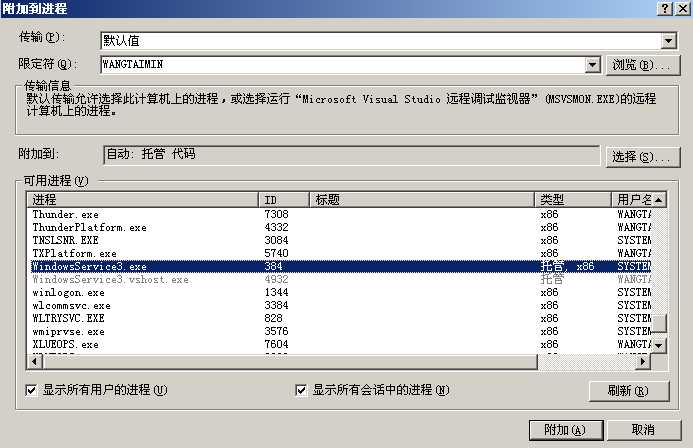Click the horizontal scrollbar thumb

289,361
